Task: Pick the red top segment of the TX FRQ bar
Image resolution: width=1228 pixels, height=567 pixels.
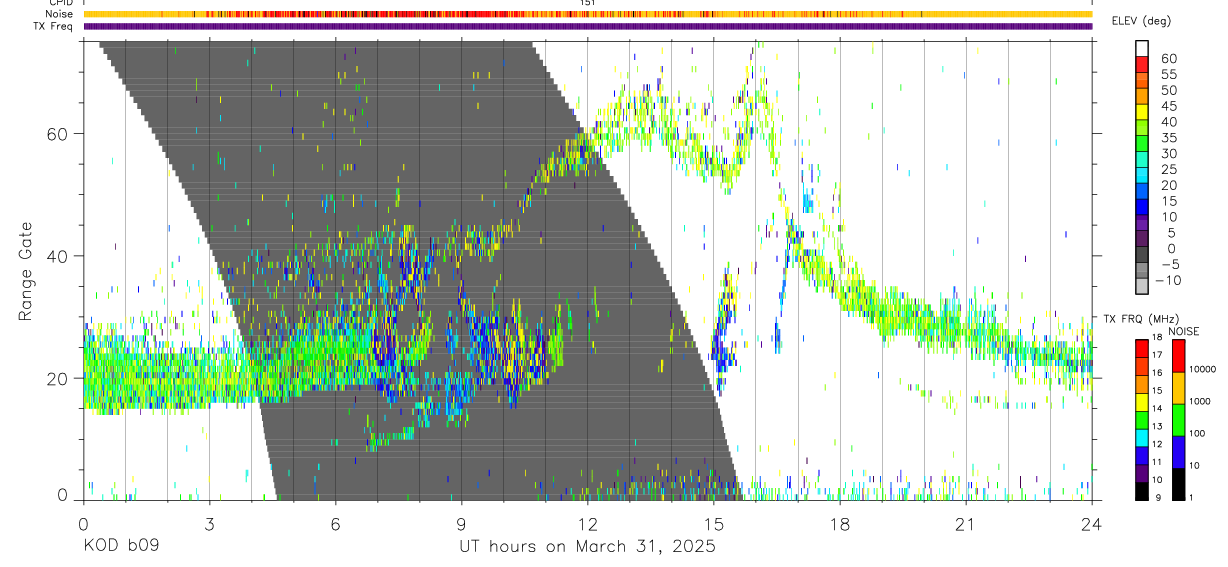Action: (1142, 349)
